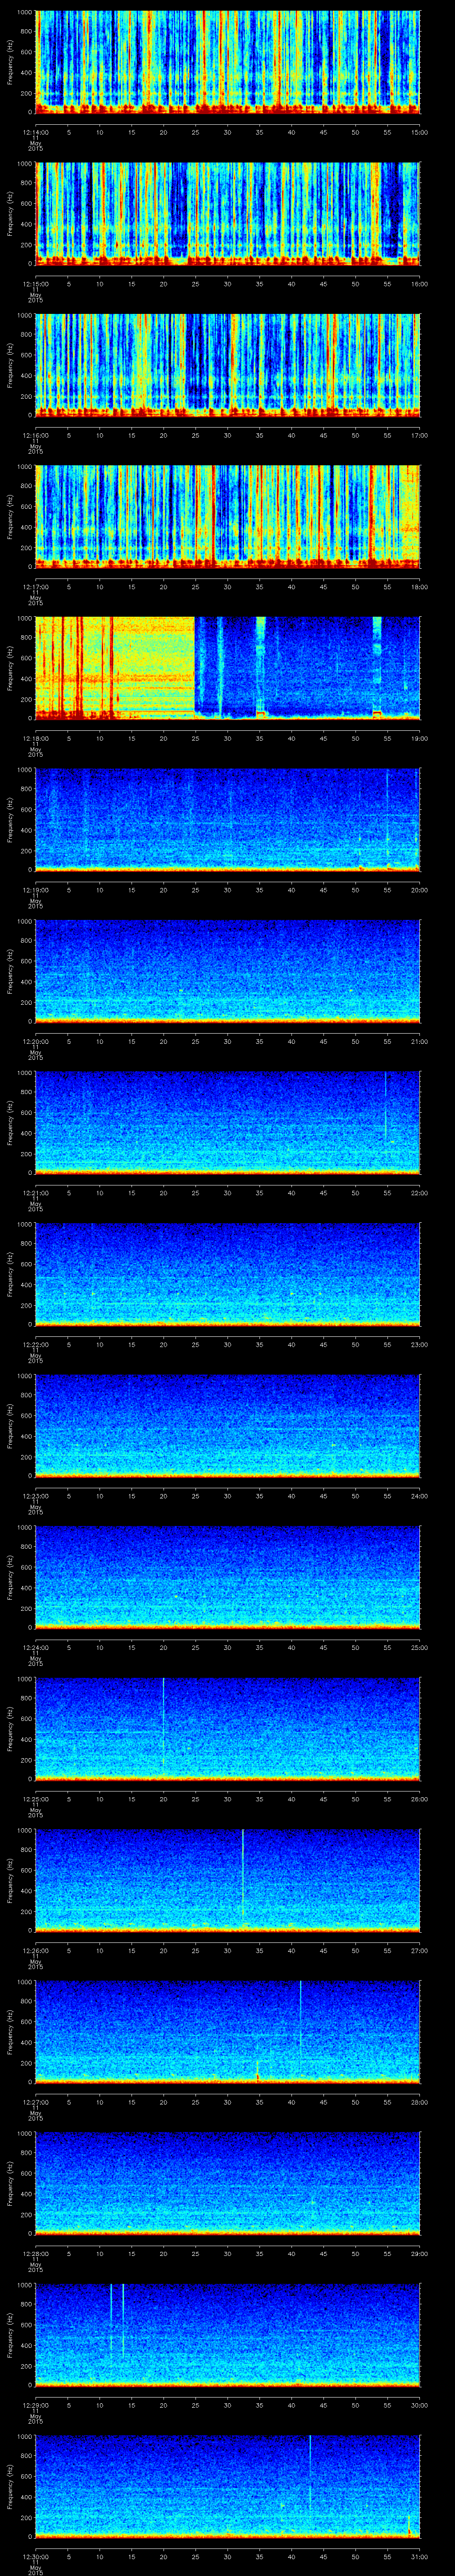The width and height of the screenshot is (455, 2576).
Task: Select the 24:00 end time label
Action: click(x=420, y=1495)
